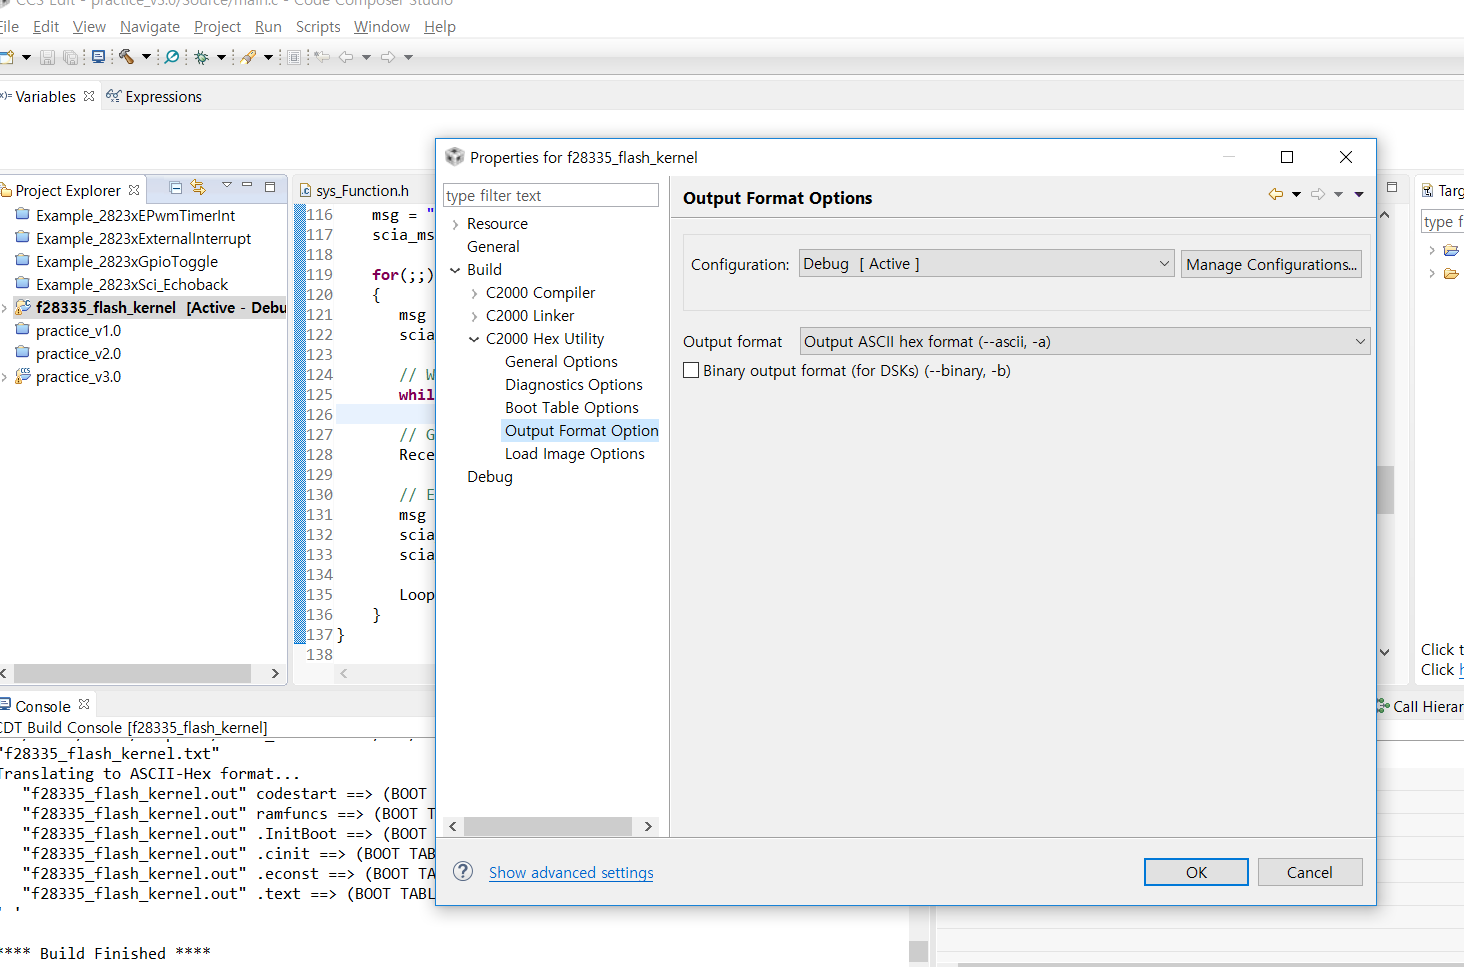Select the sys_Function.h editor tab
The width and height of the screenshot is (1464, 967).
[355, 190]
